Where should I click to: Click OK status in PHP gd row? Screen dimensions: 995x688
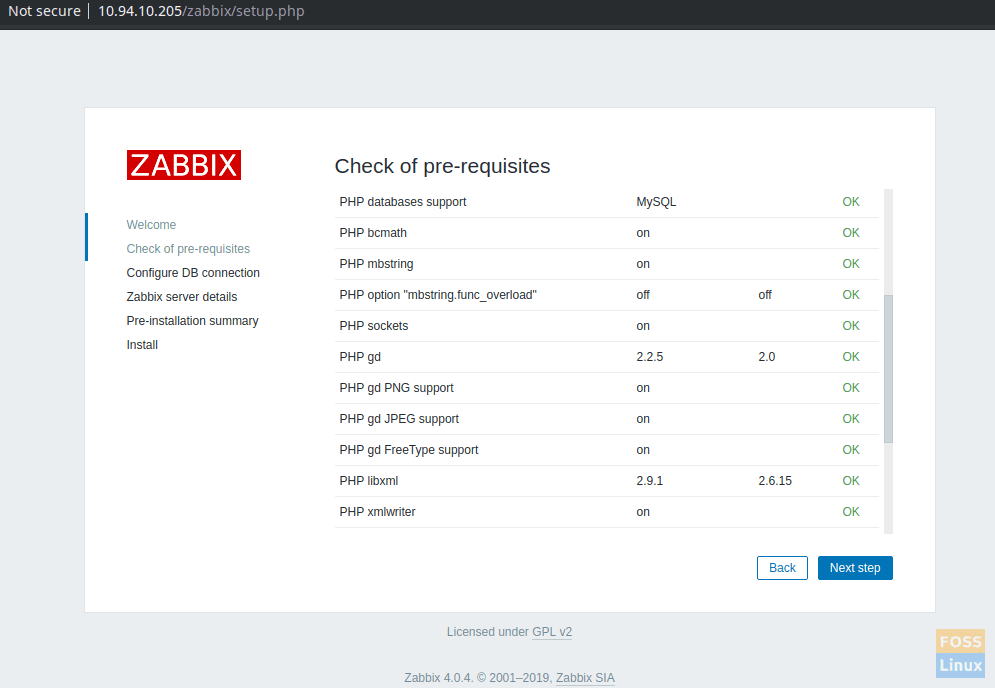851,357
